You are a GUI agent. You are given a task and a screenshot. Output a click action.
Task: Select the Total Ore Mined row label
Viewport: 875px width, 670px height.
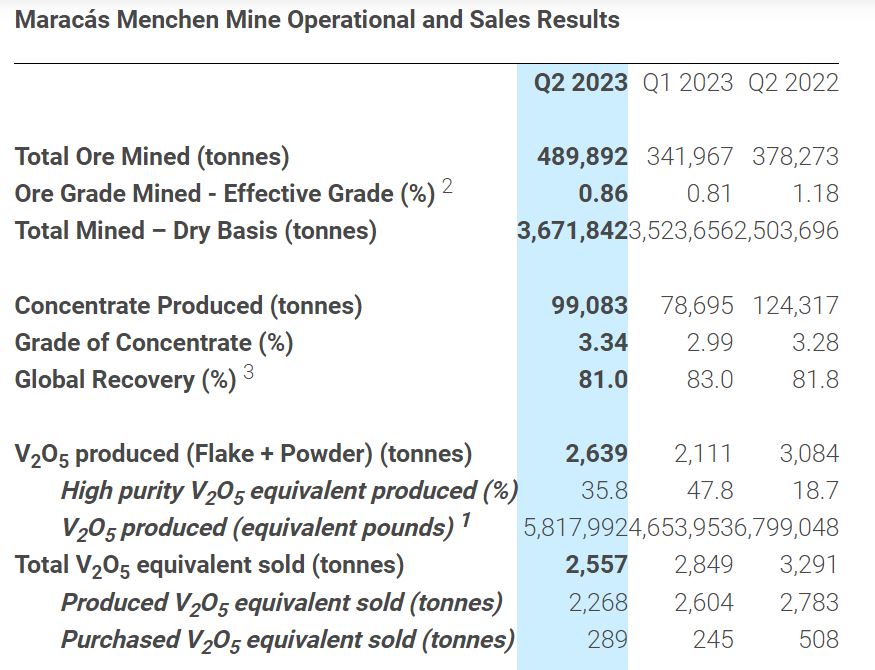point(152,157)
